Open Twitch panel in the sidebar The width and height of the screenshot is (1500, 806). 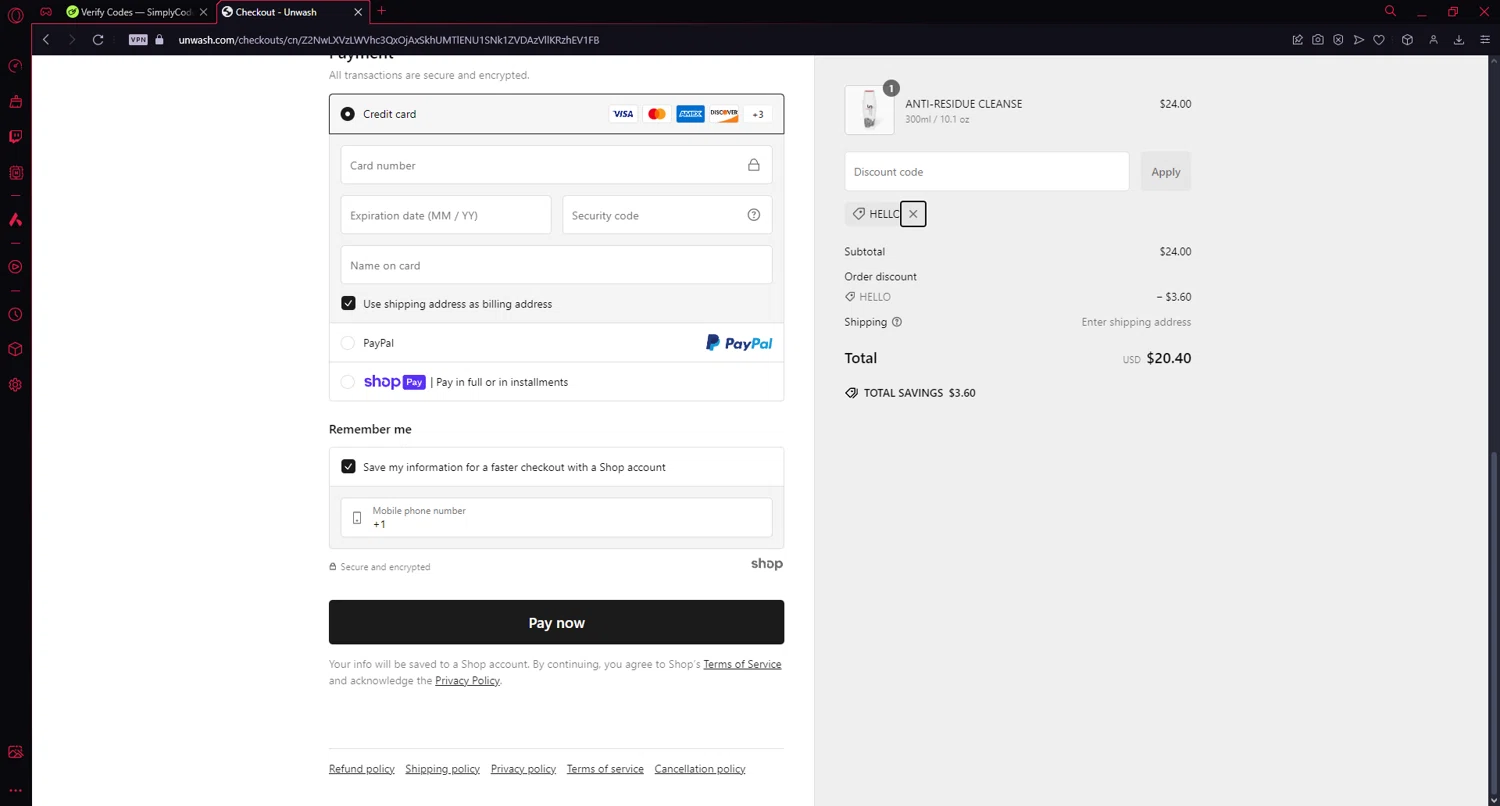(15, 137)
